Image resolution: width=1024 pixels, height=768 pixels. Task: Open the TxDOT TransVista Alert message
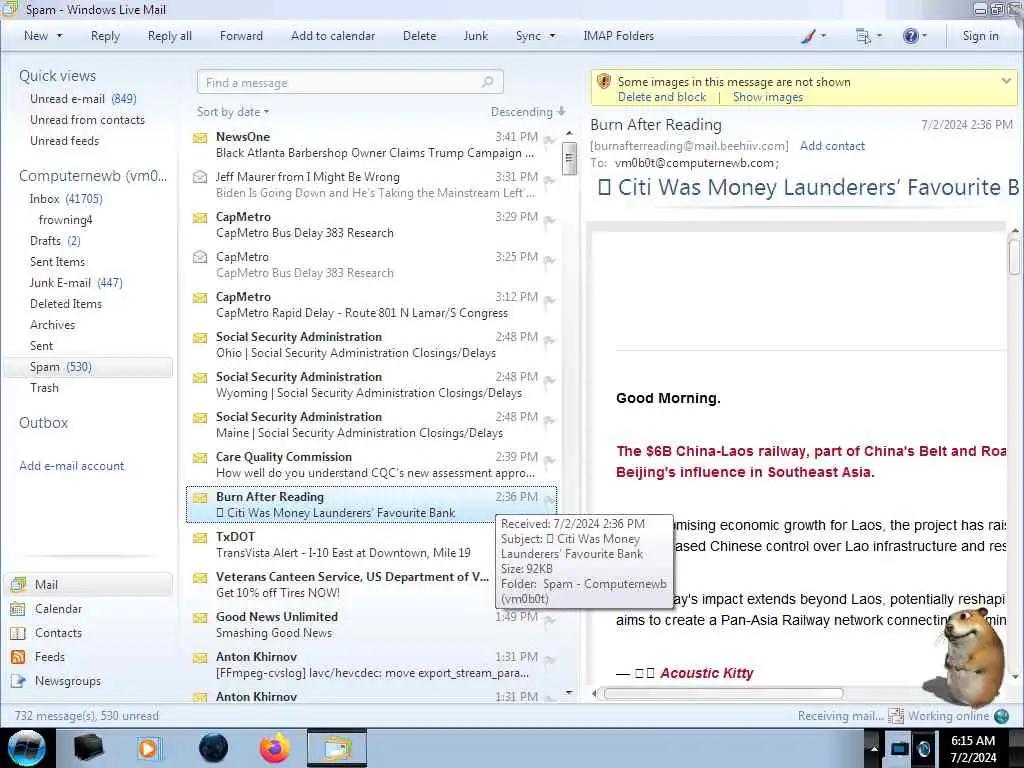(x=372, y=545)
